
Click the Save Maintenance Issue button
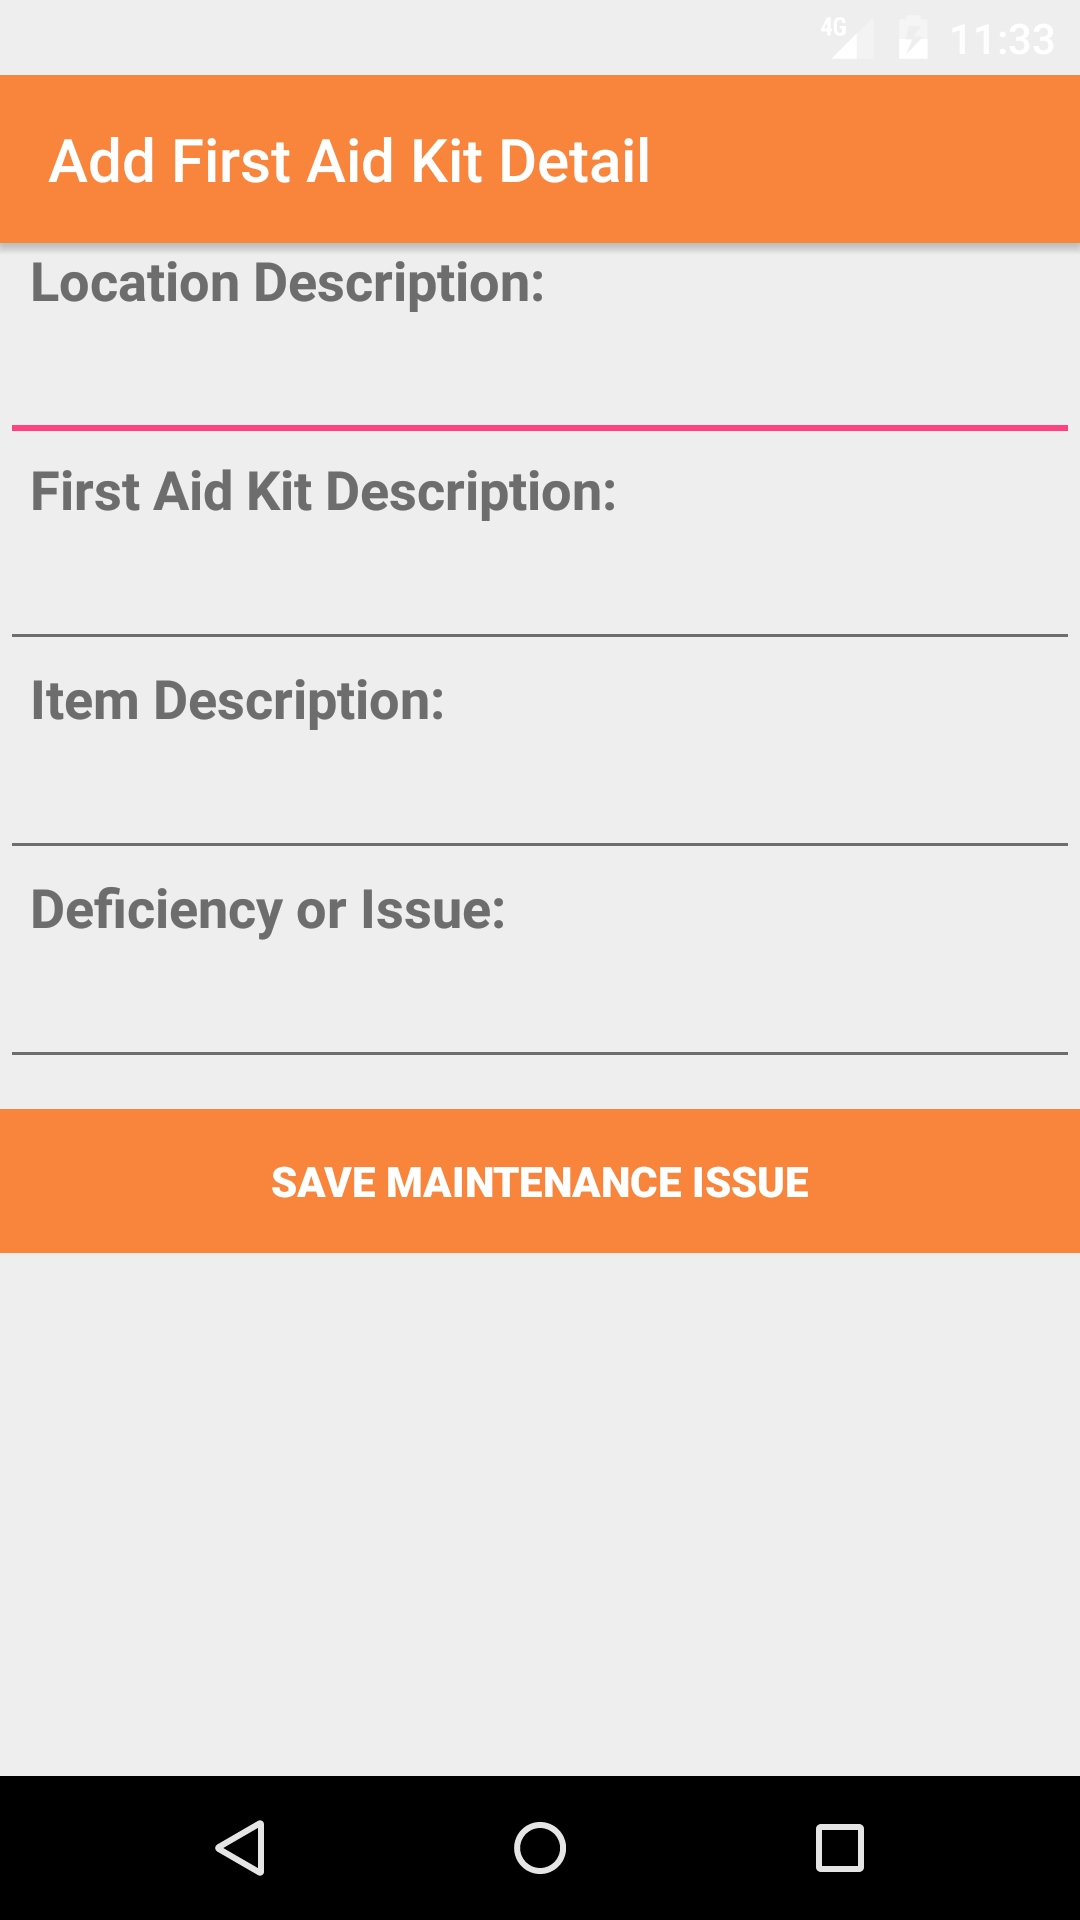click(x=540, y=1181)
